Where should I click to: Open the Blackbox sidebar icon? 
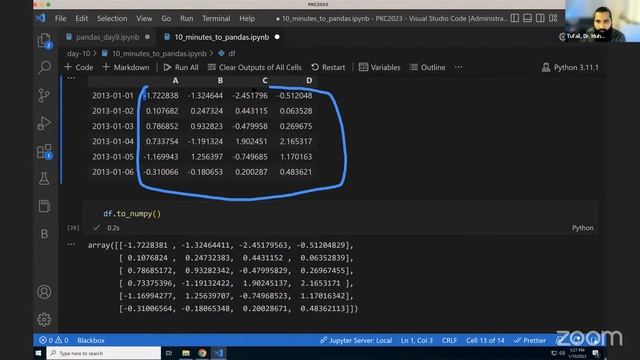click(x=44, y=234)
